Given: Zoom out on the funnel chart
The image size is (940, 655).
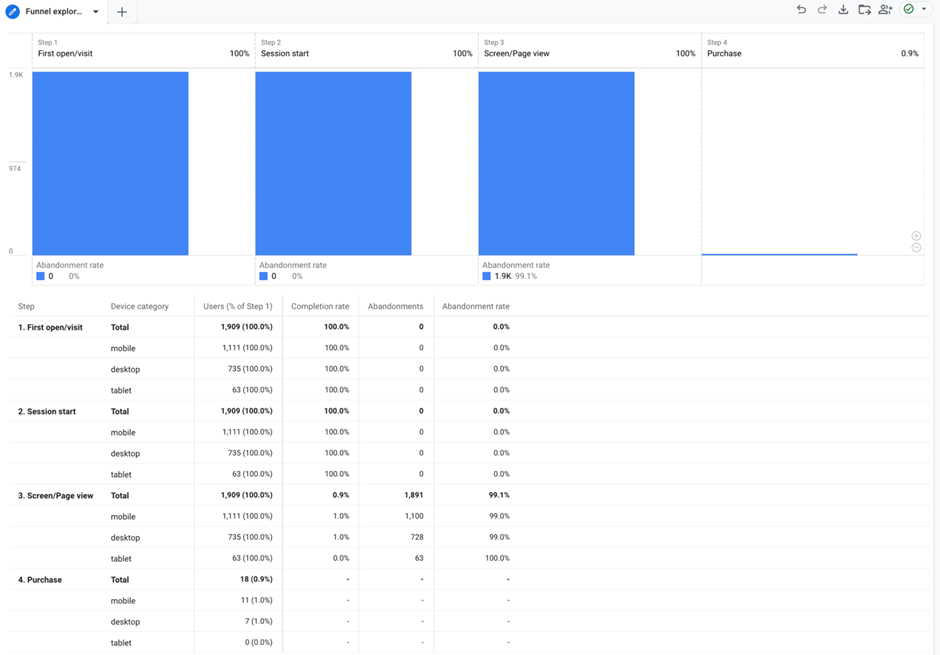Looking at the screenshot, I should click(916, 248).
